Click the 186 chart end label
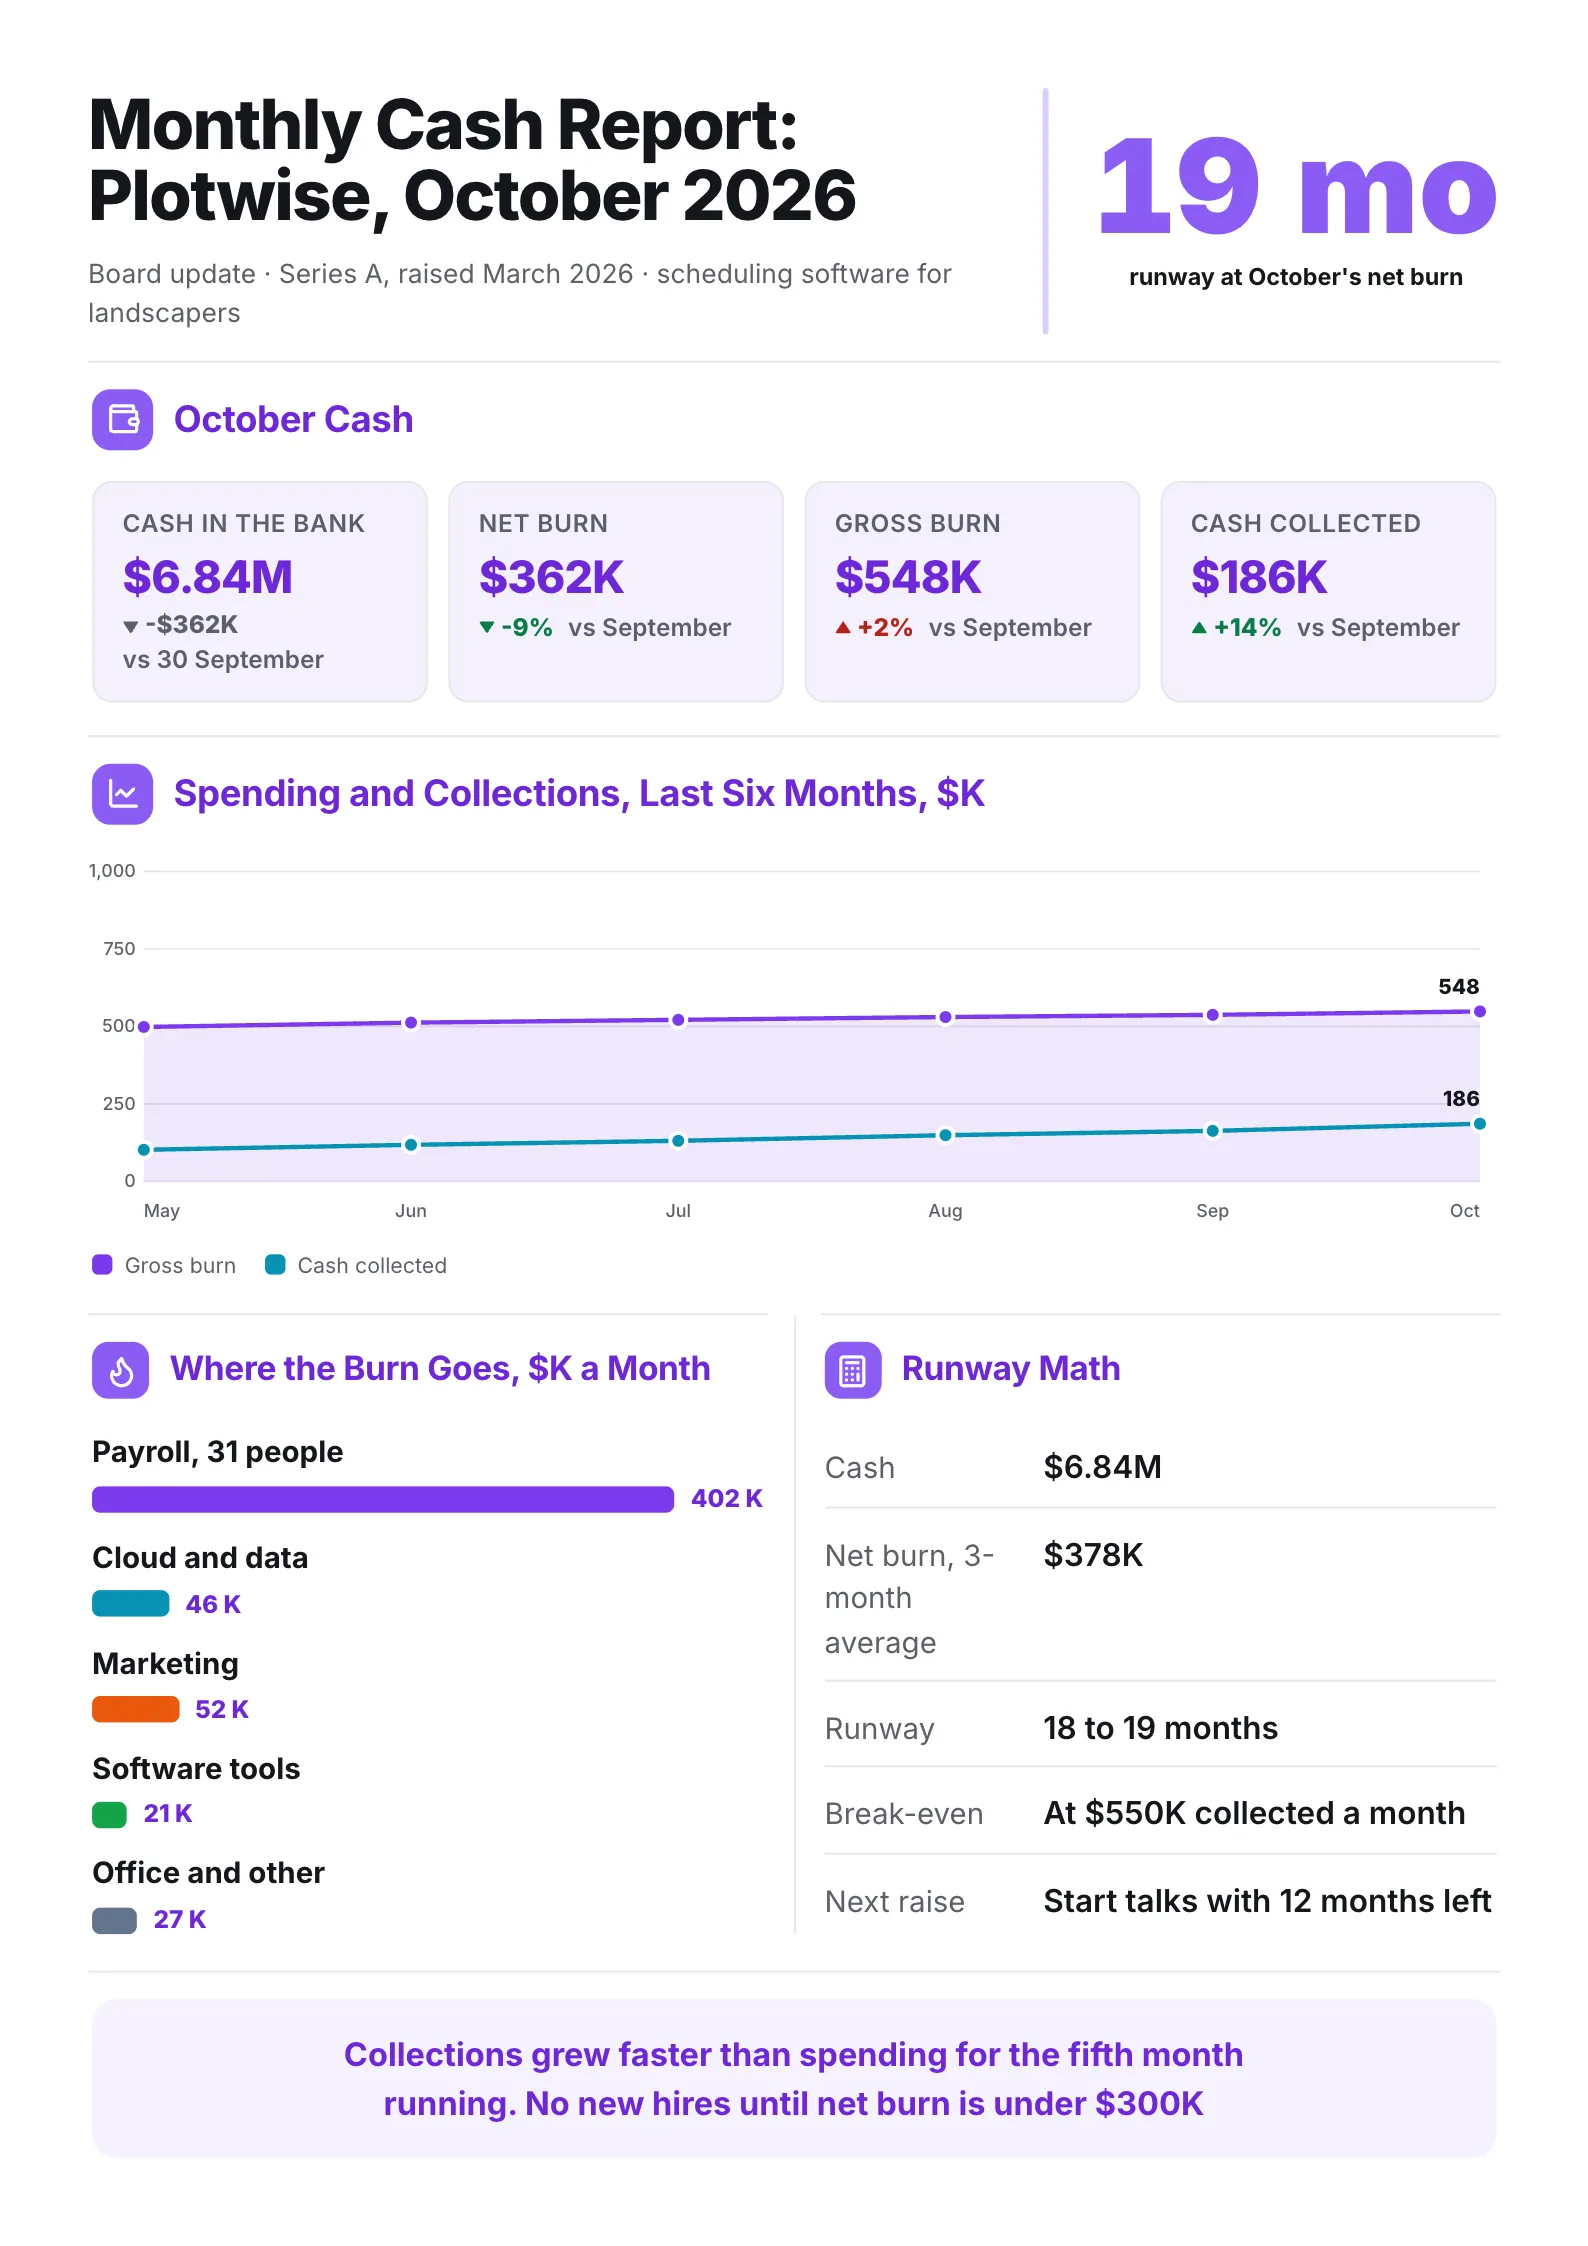Screen dimensions: 1588x2246 (x=1460, y=1098)
